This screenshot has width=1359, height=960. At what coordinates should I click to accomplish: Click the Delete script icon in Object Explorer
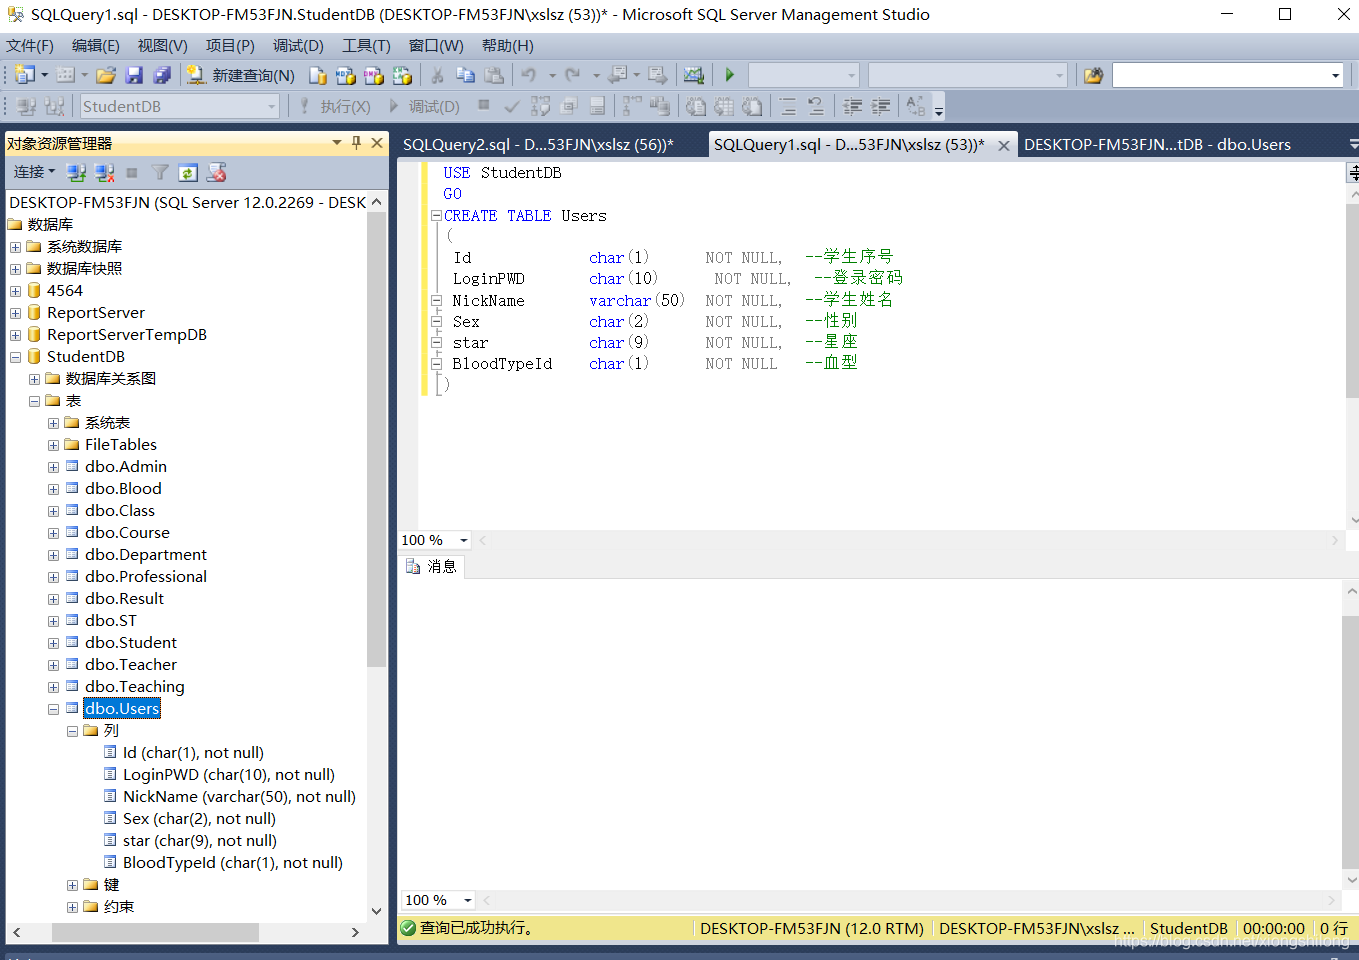[216, 172]
